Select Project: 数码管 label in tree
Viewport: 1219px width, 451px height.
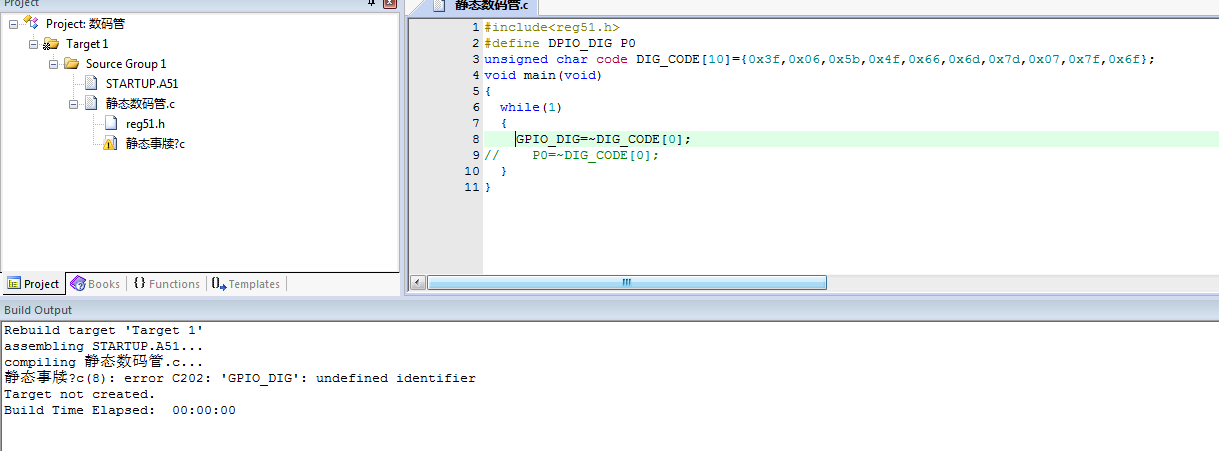tap(86, 23)
